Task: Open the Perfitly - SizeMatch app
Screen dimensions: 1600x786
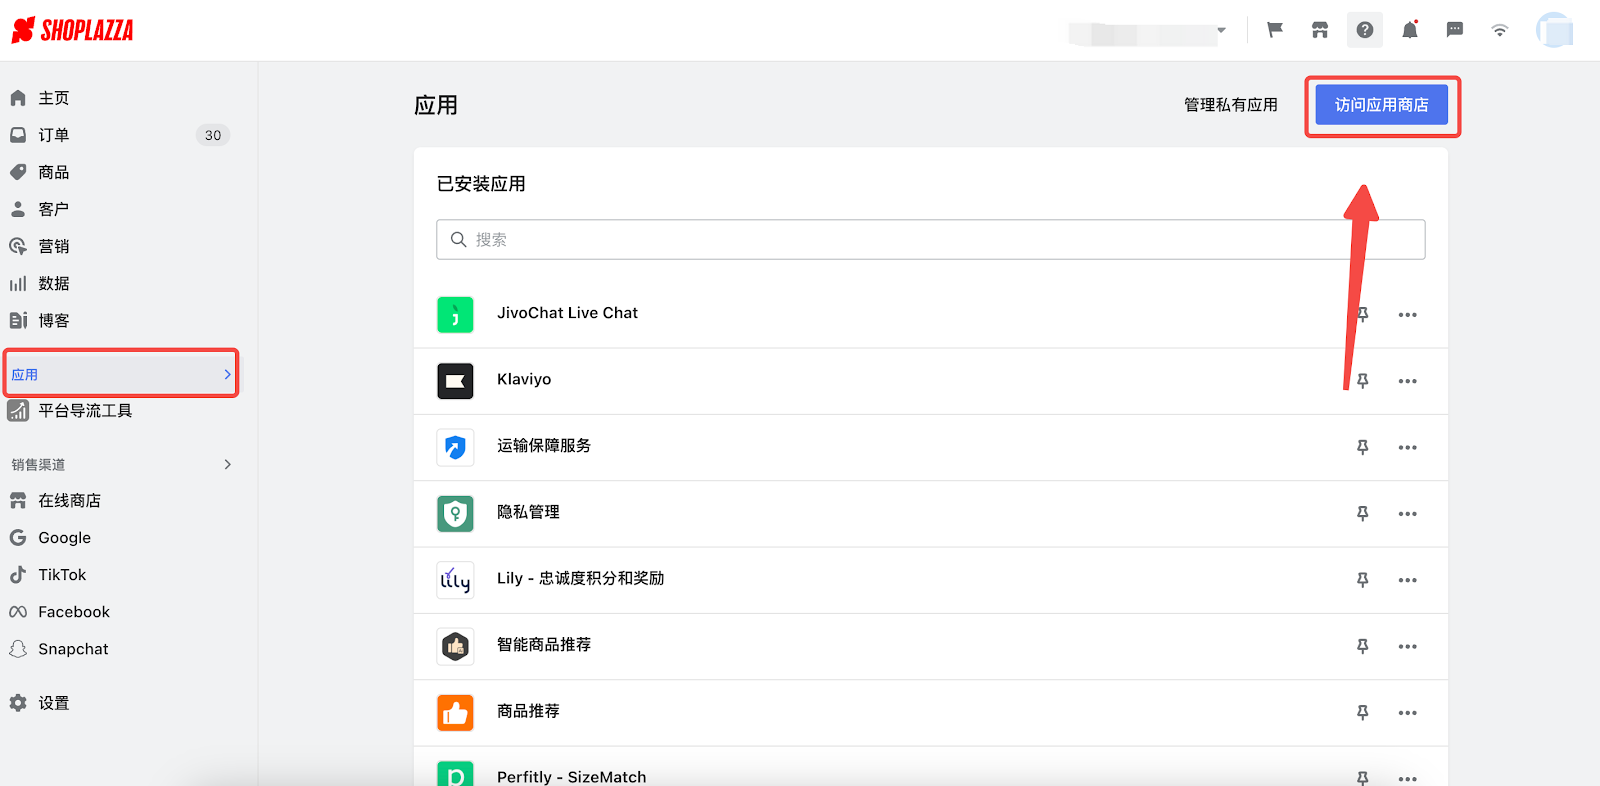Action: (x=571, y=777)
